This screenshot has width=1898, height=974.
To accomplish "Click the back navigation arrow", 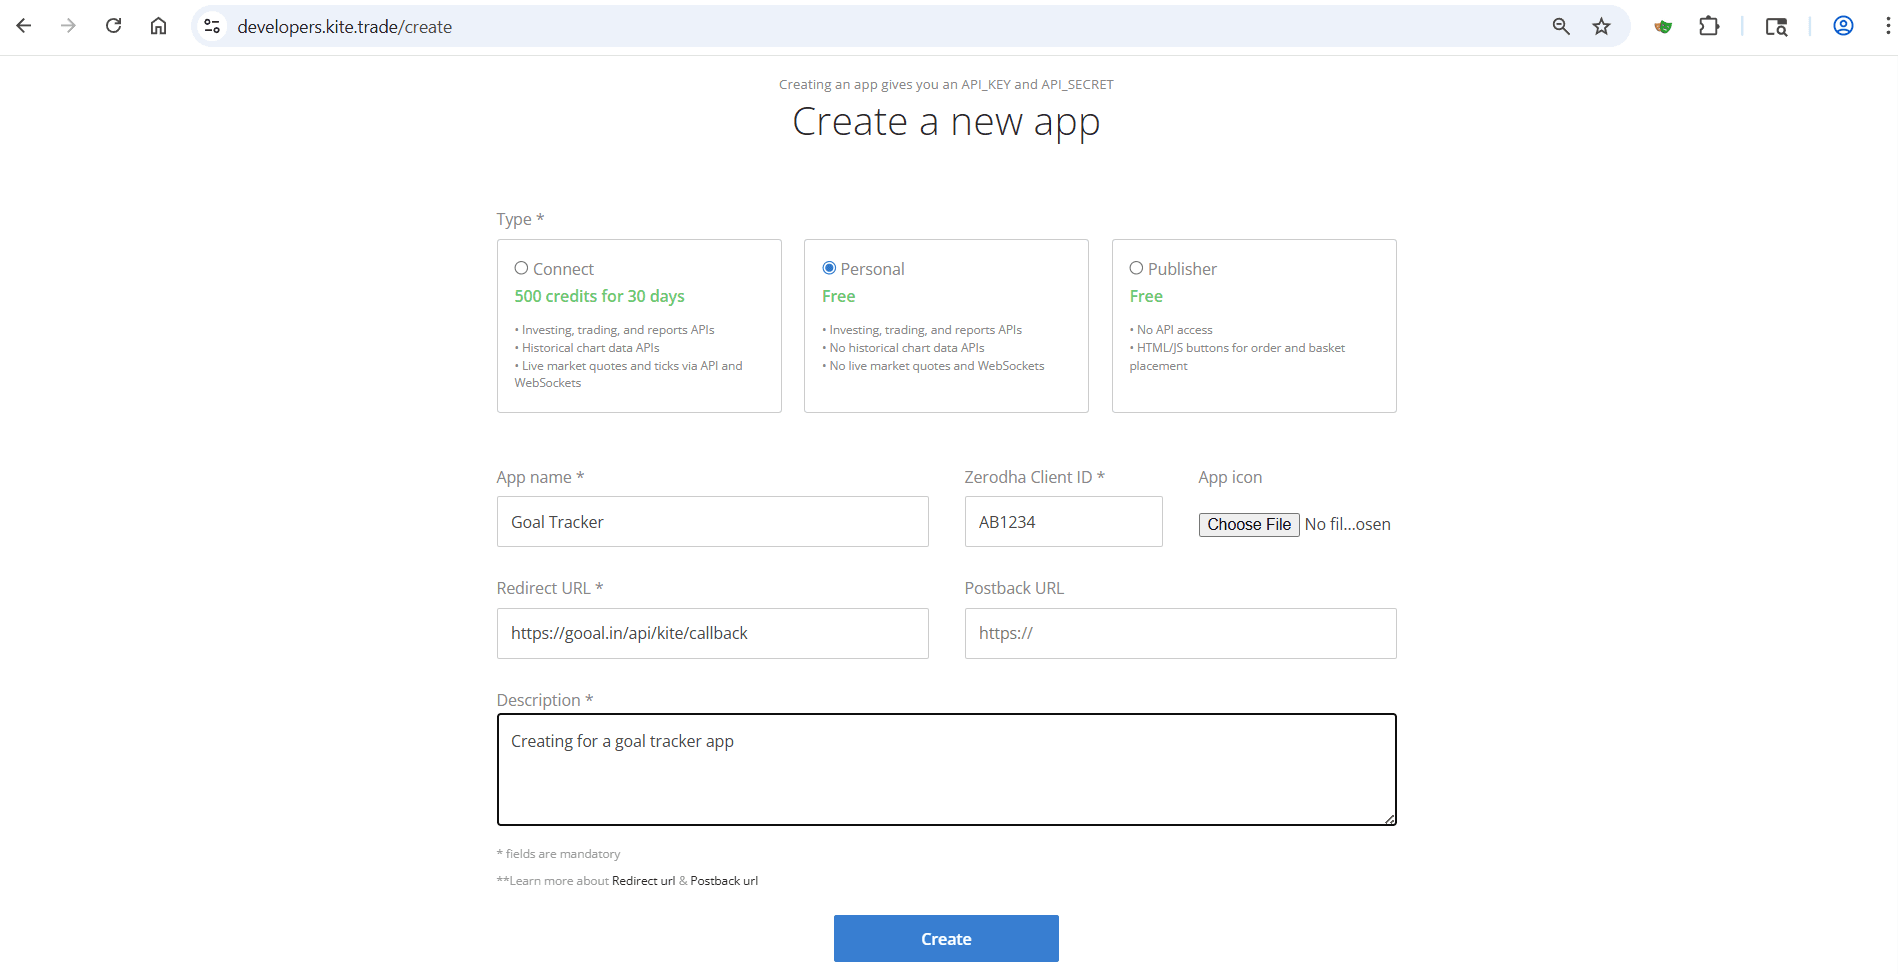I will [22, 25].
